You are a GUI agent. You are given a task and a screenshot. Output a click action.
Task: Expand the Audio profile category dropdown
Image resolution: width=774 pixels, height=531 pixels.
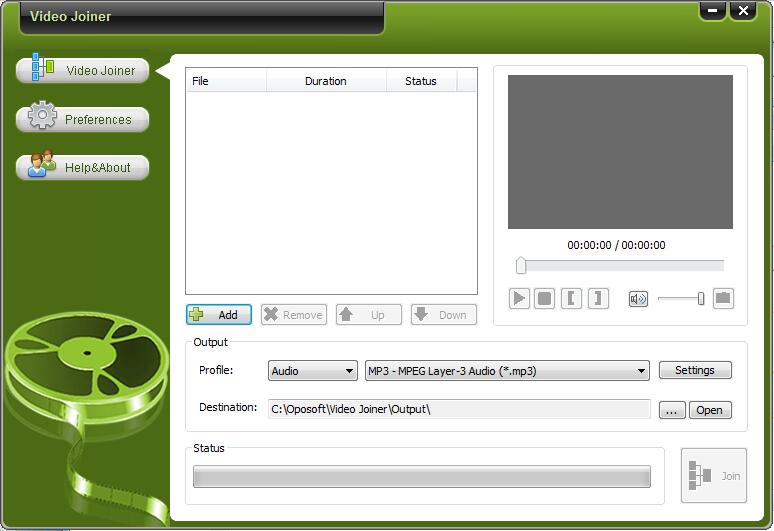(x=313, y=371)
